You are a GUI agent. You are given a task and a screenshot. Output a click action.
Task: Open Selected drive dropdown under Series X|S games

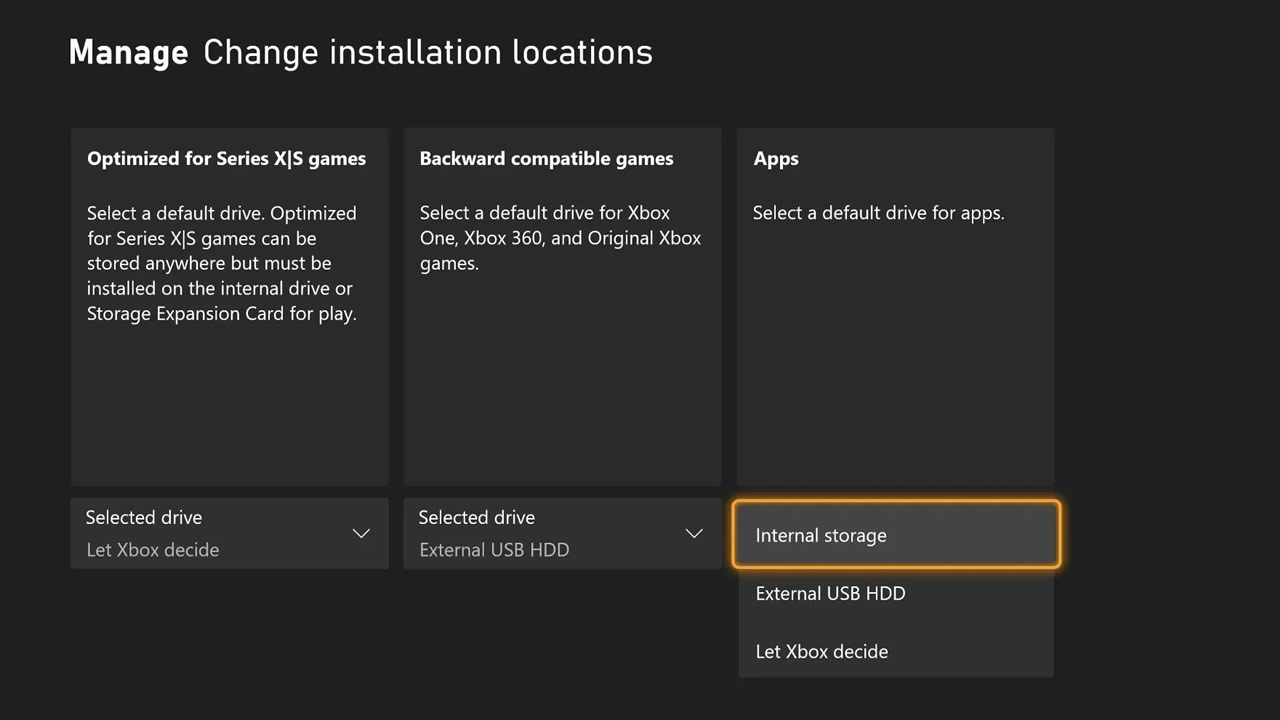228,533
